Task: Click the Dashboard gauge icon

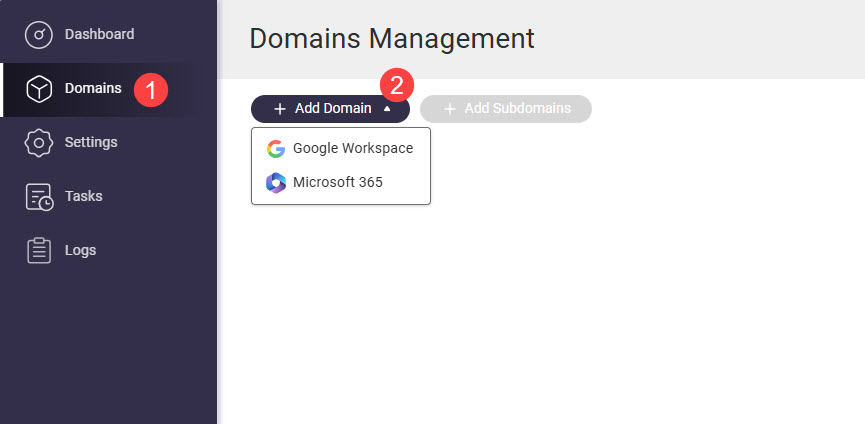Action: click(39, 35)
